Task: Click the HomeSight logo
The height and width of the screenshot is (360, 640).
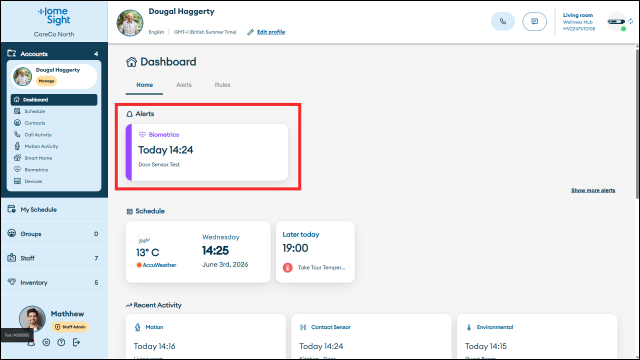Action: point(54,16)
